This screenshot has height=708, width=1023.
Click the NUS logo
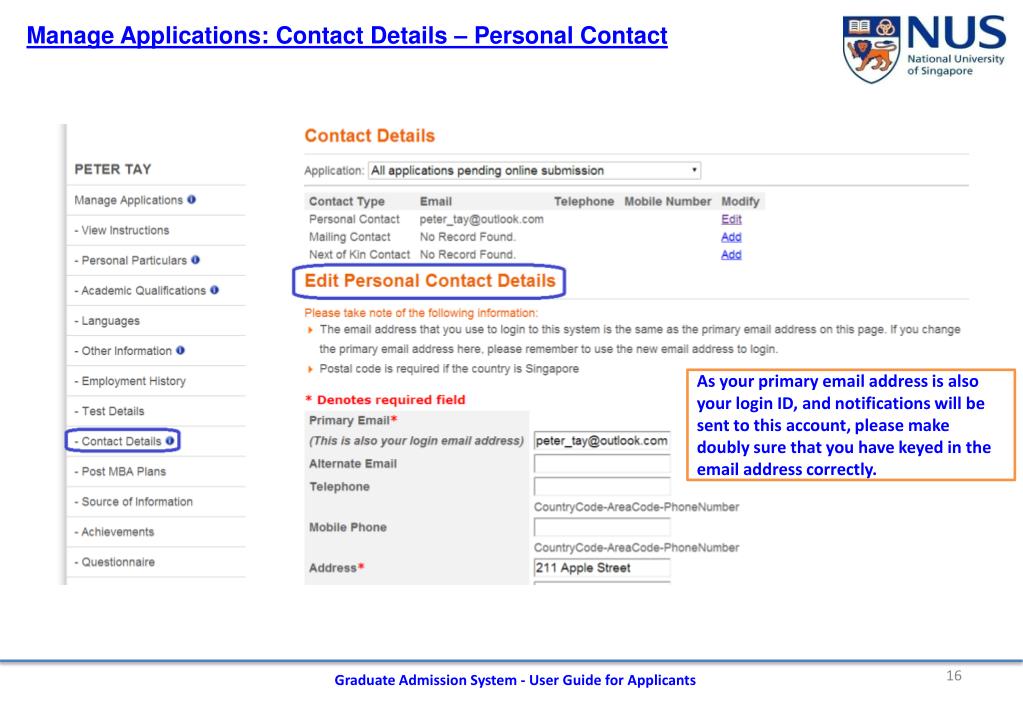[x=923, y=49]
